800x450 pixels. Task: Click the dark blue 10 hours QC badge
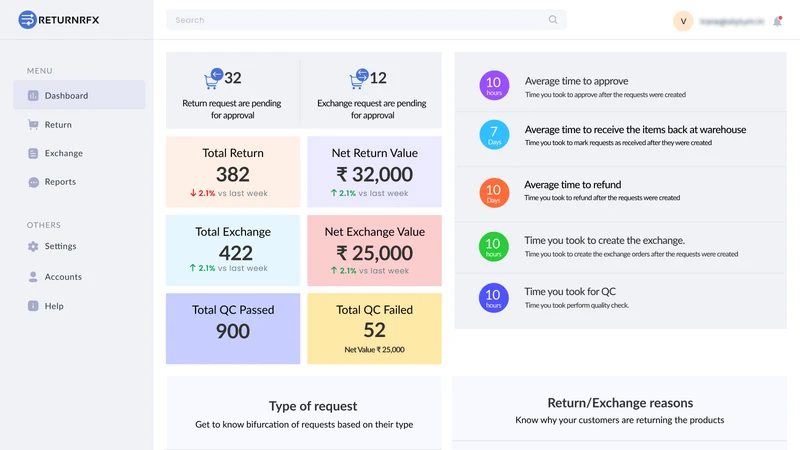(x=493, y=297)
